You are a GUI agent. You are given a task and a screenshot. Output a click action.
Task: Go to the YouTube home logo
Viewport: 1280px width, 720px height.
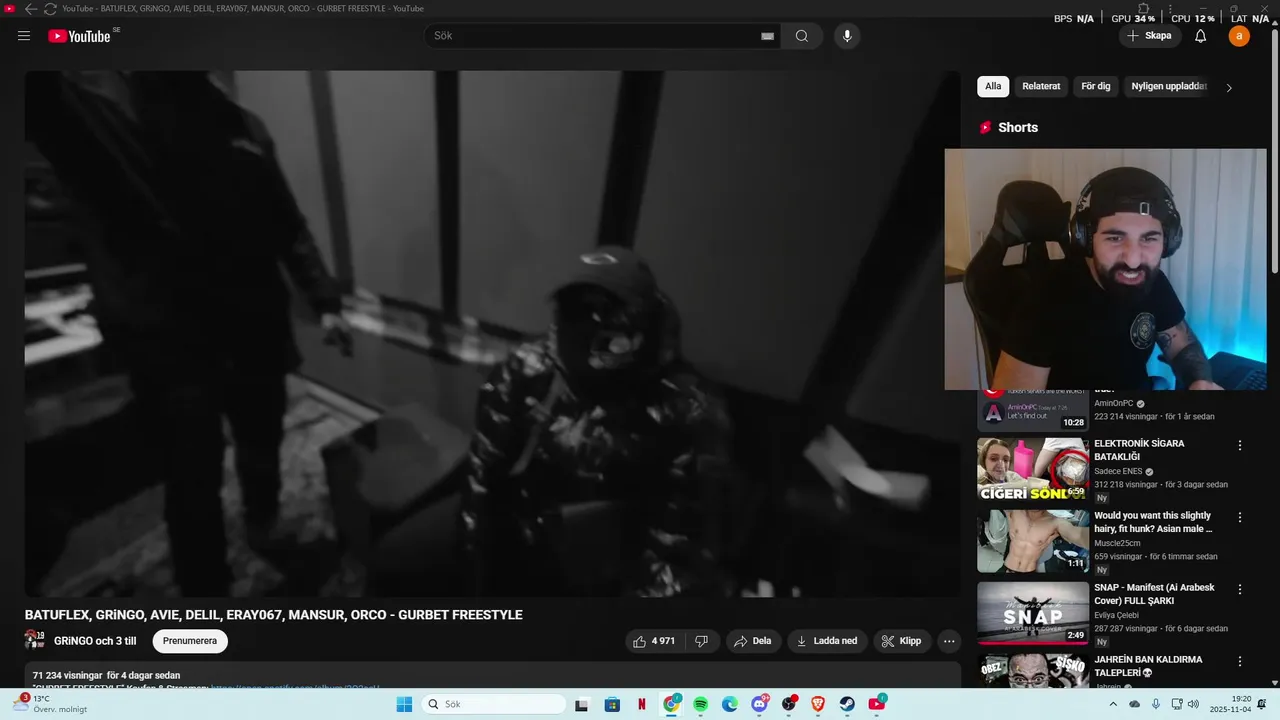pos(79,36)
